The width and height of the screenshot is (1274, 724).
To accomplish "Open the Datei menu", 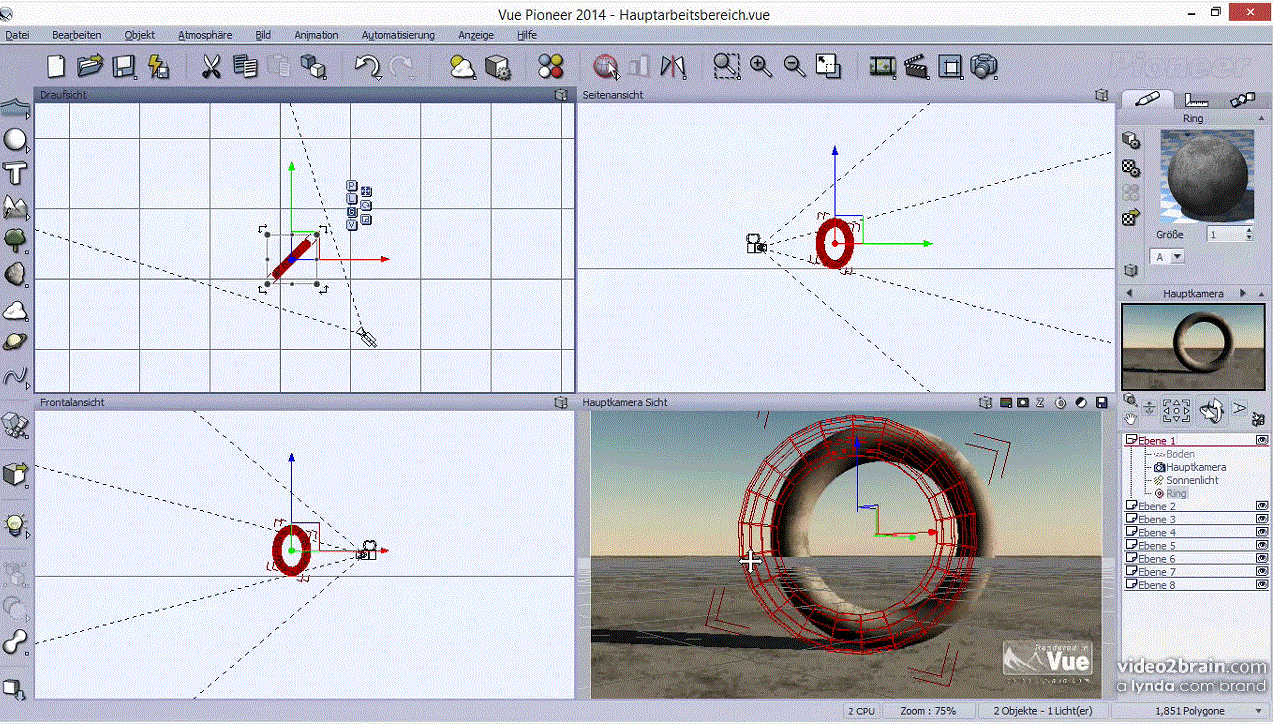I will (17, 35).
